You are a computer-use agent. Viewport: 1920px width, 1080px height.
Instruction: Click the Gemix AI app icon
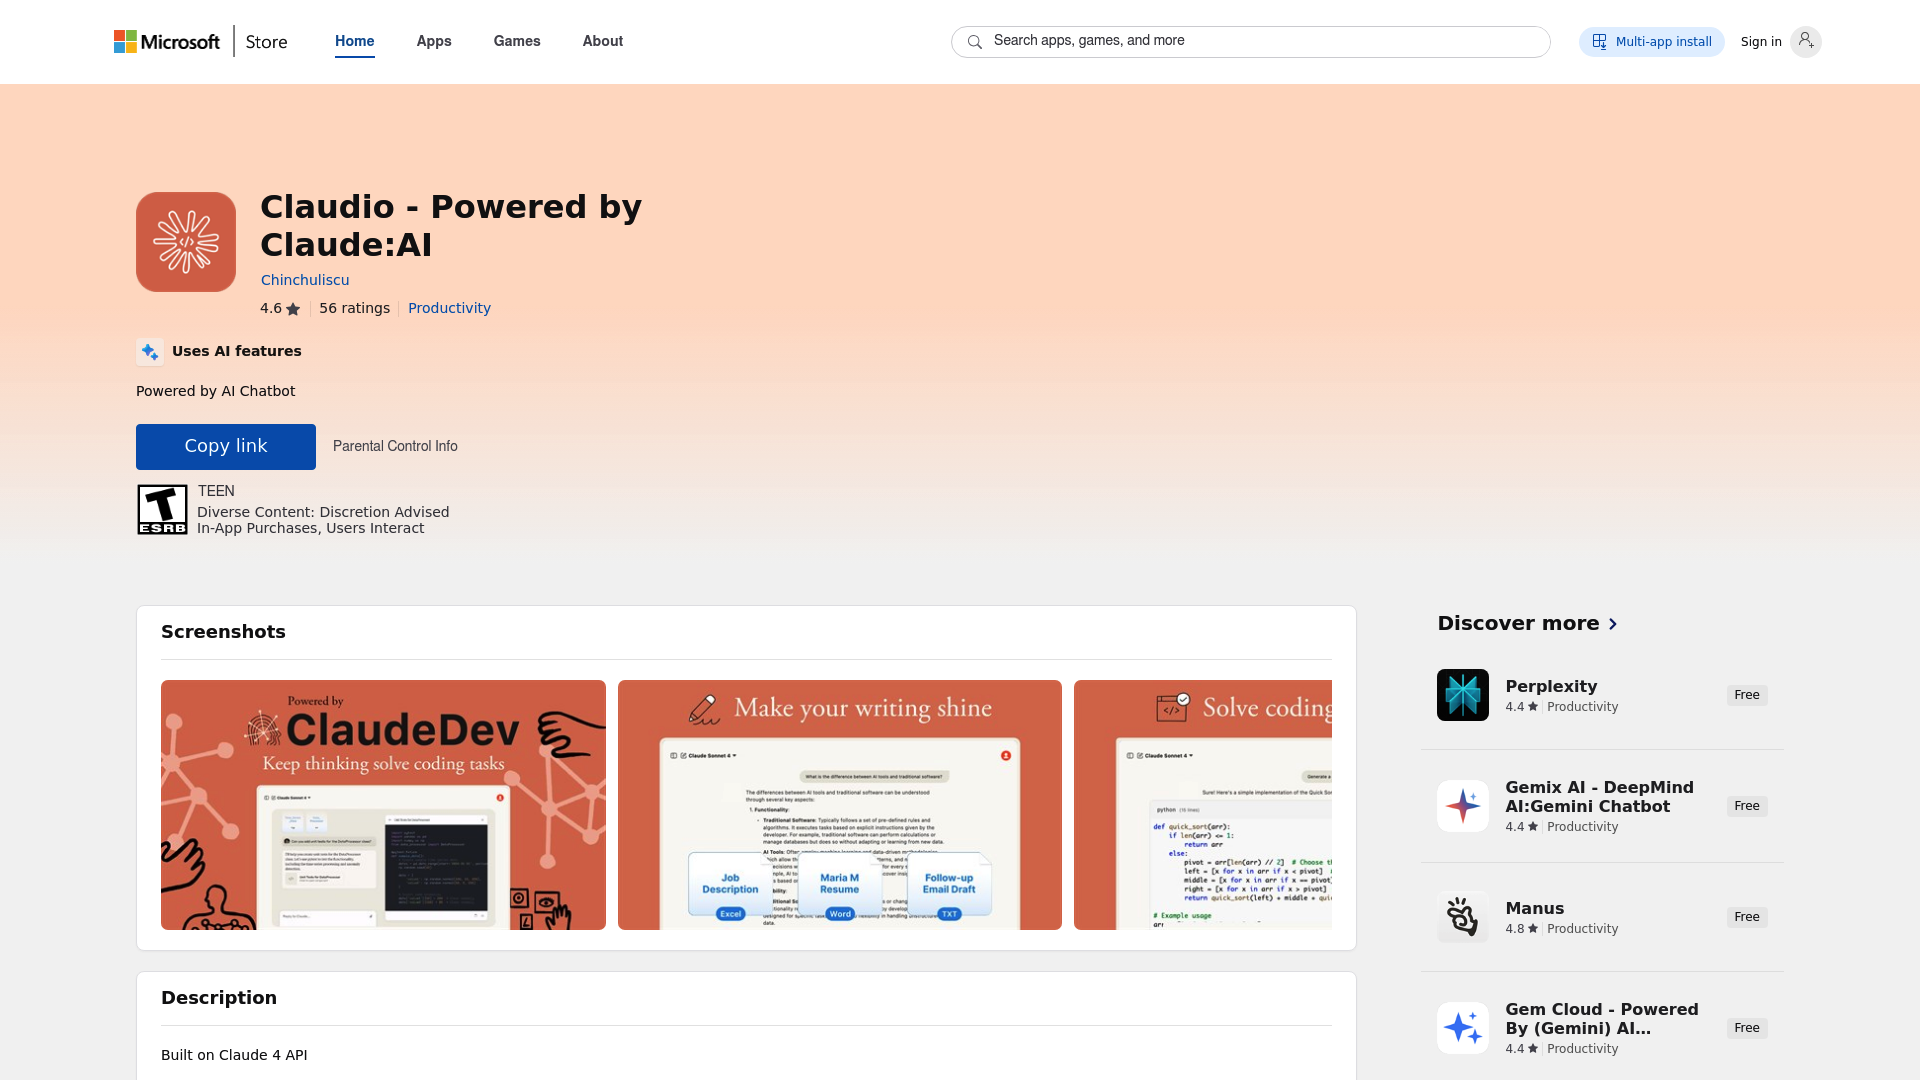tap(1462, 806)
